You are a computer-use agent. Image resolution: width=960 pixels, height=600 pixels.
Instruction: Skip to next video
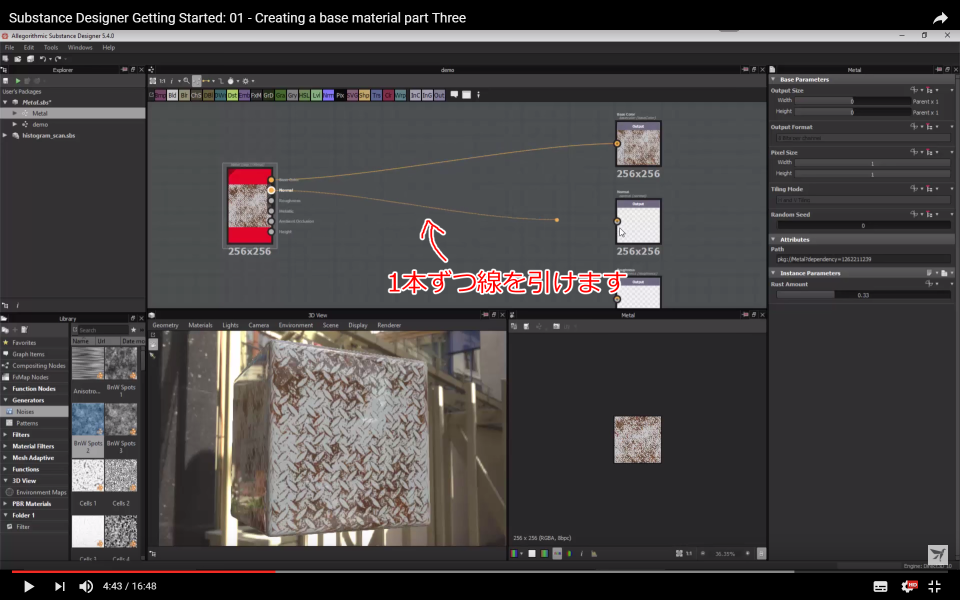pos(59,587)
